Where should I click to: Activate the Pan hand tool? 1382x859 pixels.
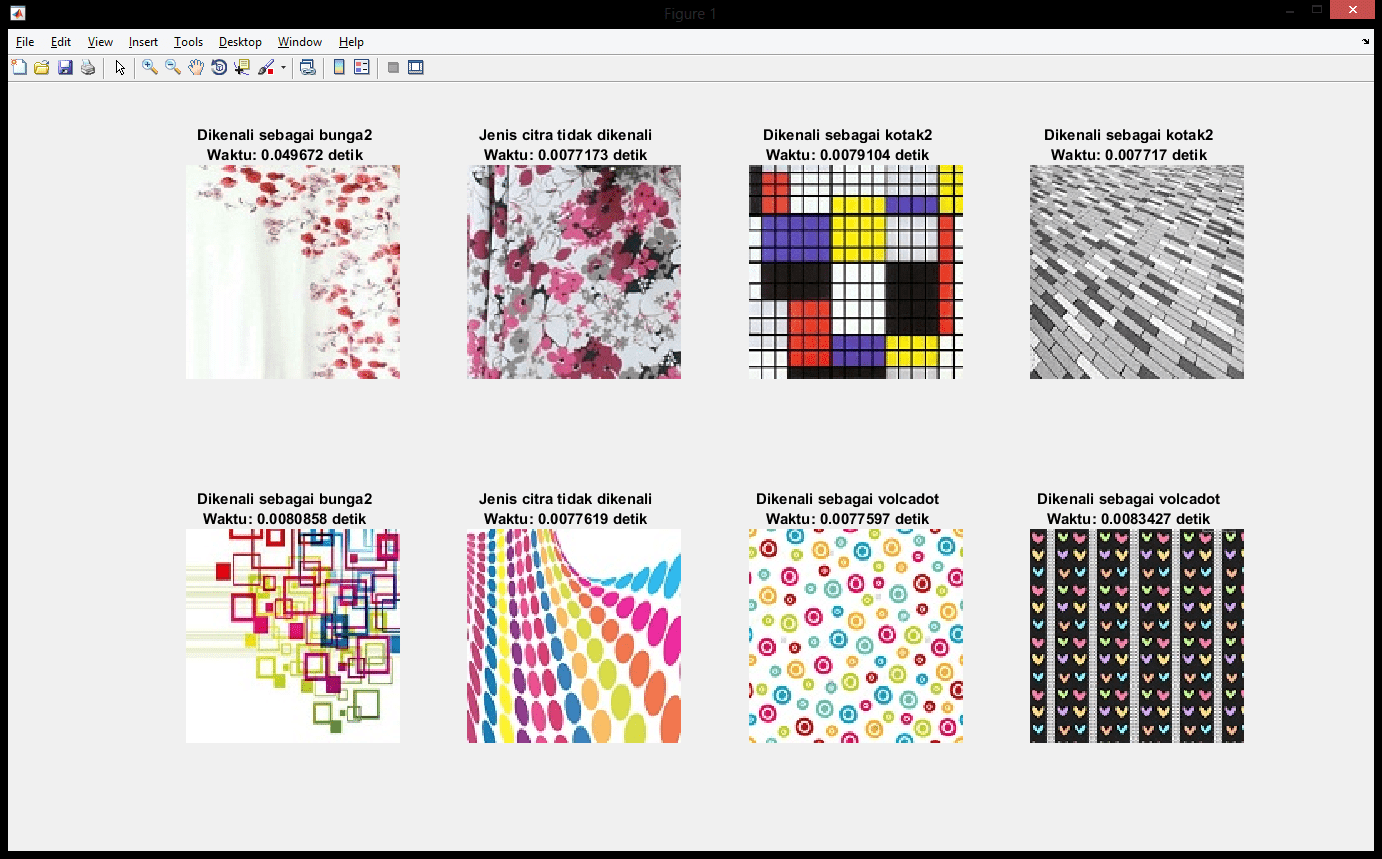point(196,68)
